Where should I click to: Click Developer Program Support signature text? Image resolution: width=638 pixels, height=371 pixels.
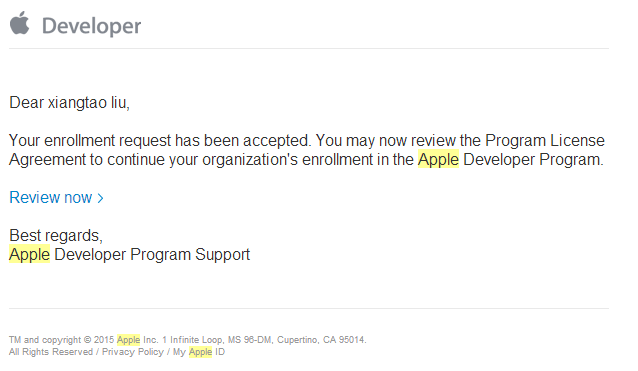pos(152,255)
